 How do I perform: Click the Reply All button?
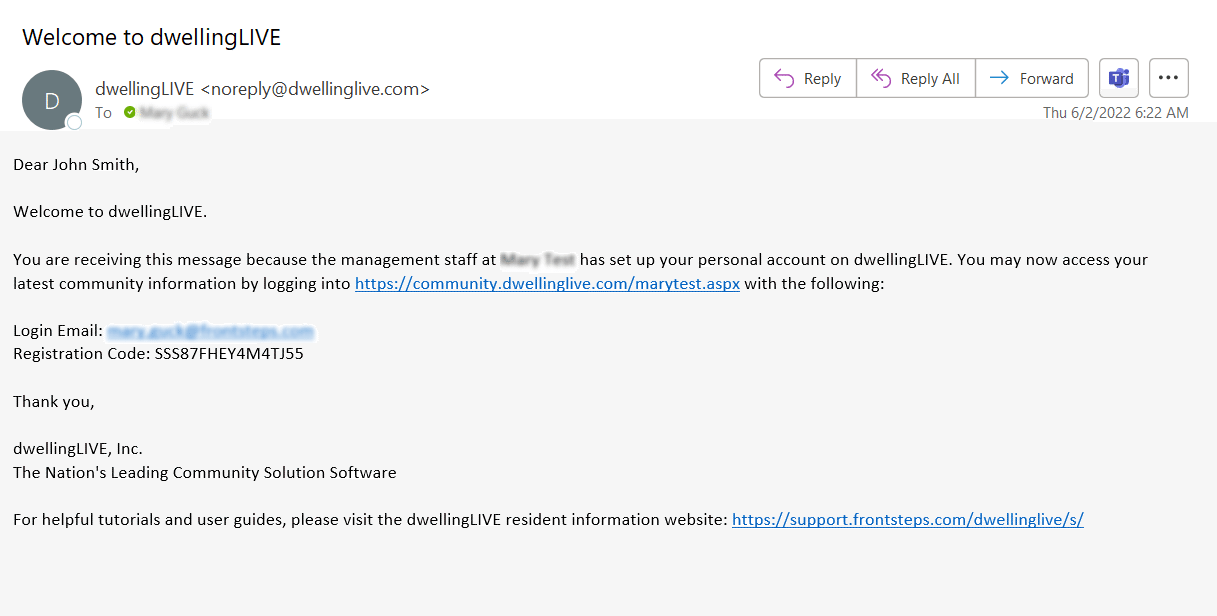[x=916, y=78]
